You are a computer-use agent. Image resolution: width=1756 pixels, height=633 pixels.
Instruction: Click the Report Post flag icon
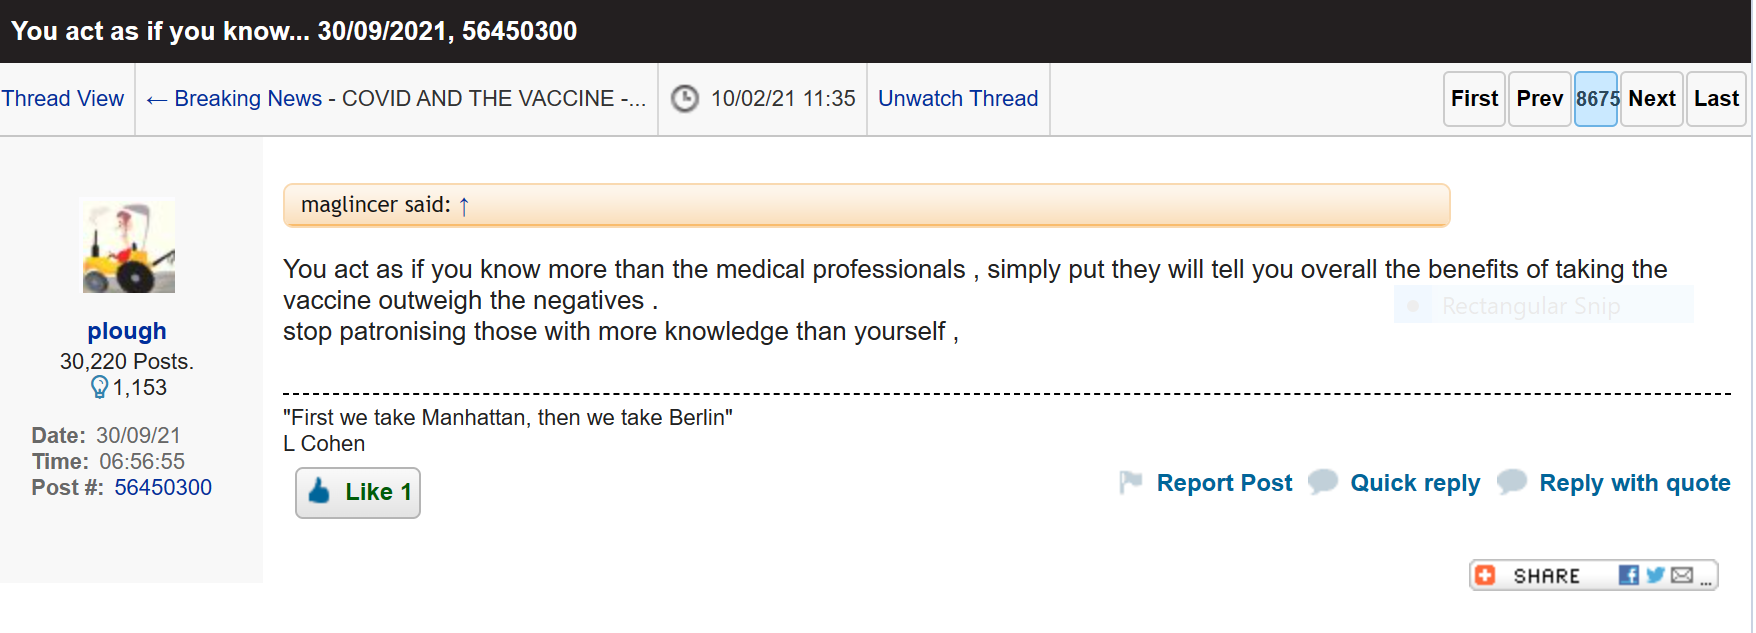coord(1131,483)
